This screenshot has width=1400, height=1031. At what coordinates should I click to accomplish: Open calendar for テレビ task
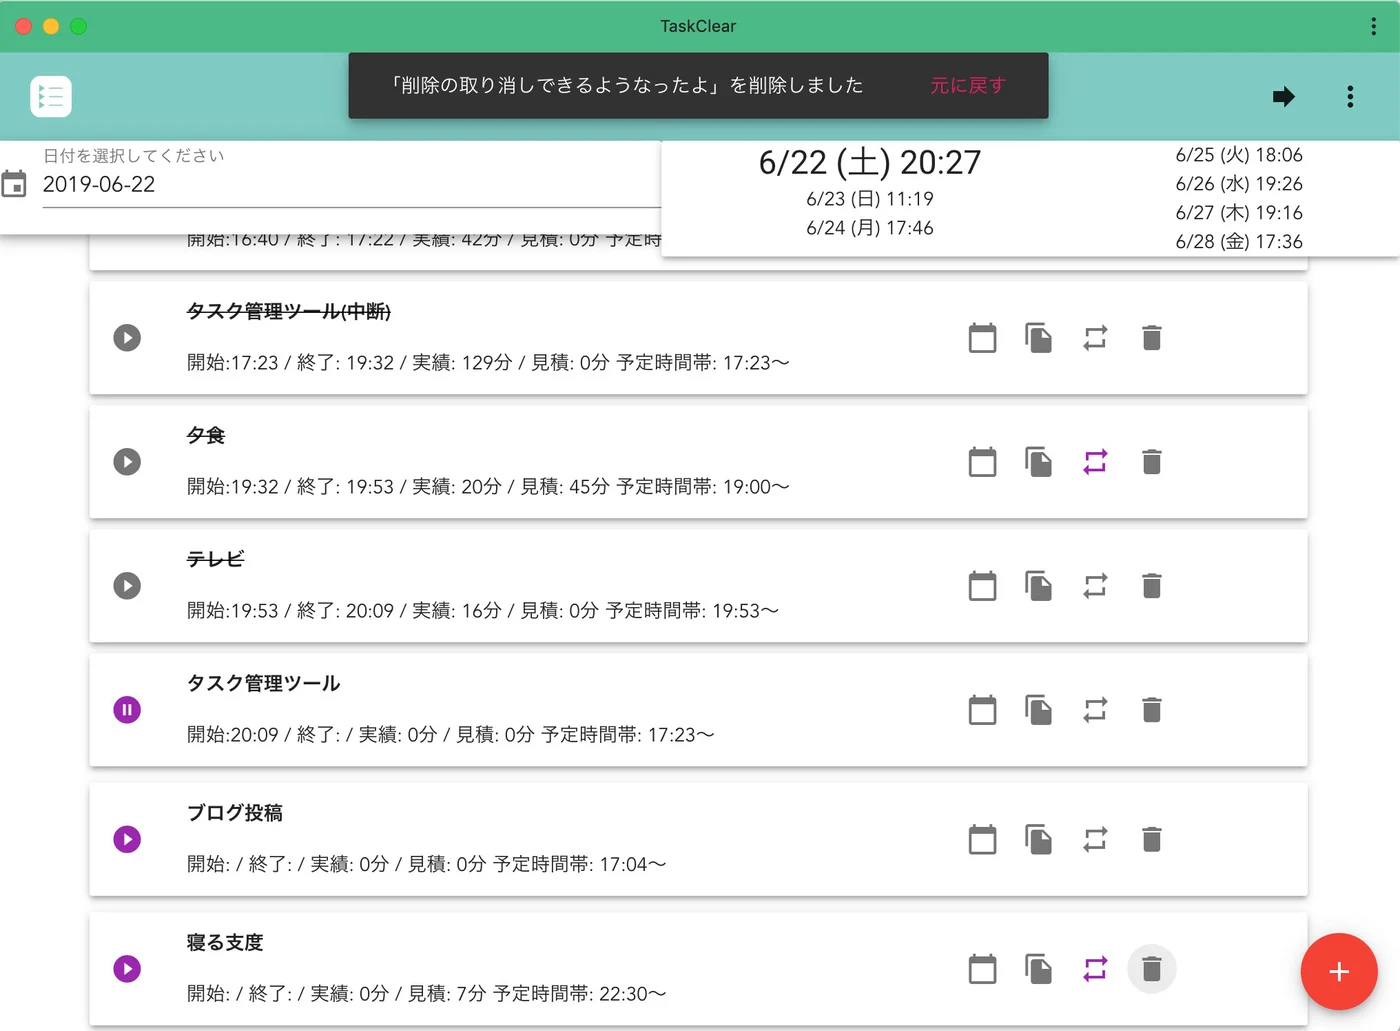point(983,586)
